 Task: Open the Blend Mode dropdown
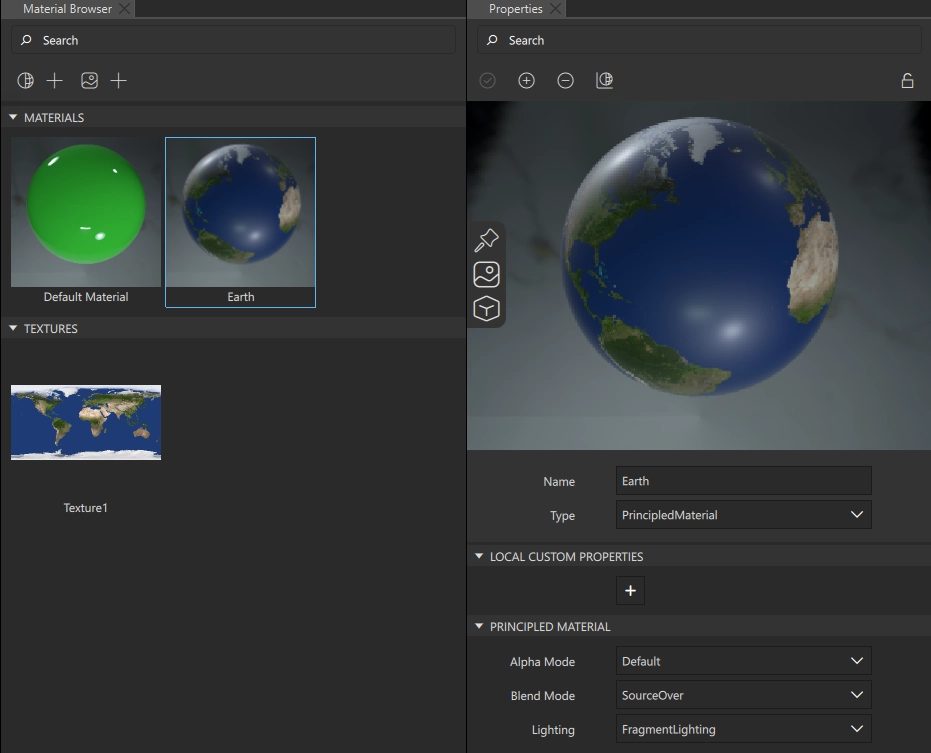pyautogui.click(x=743, y=695)
